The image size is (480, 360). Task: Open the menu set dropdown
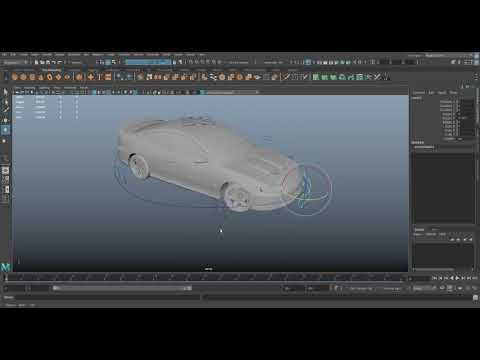[15, 62]
